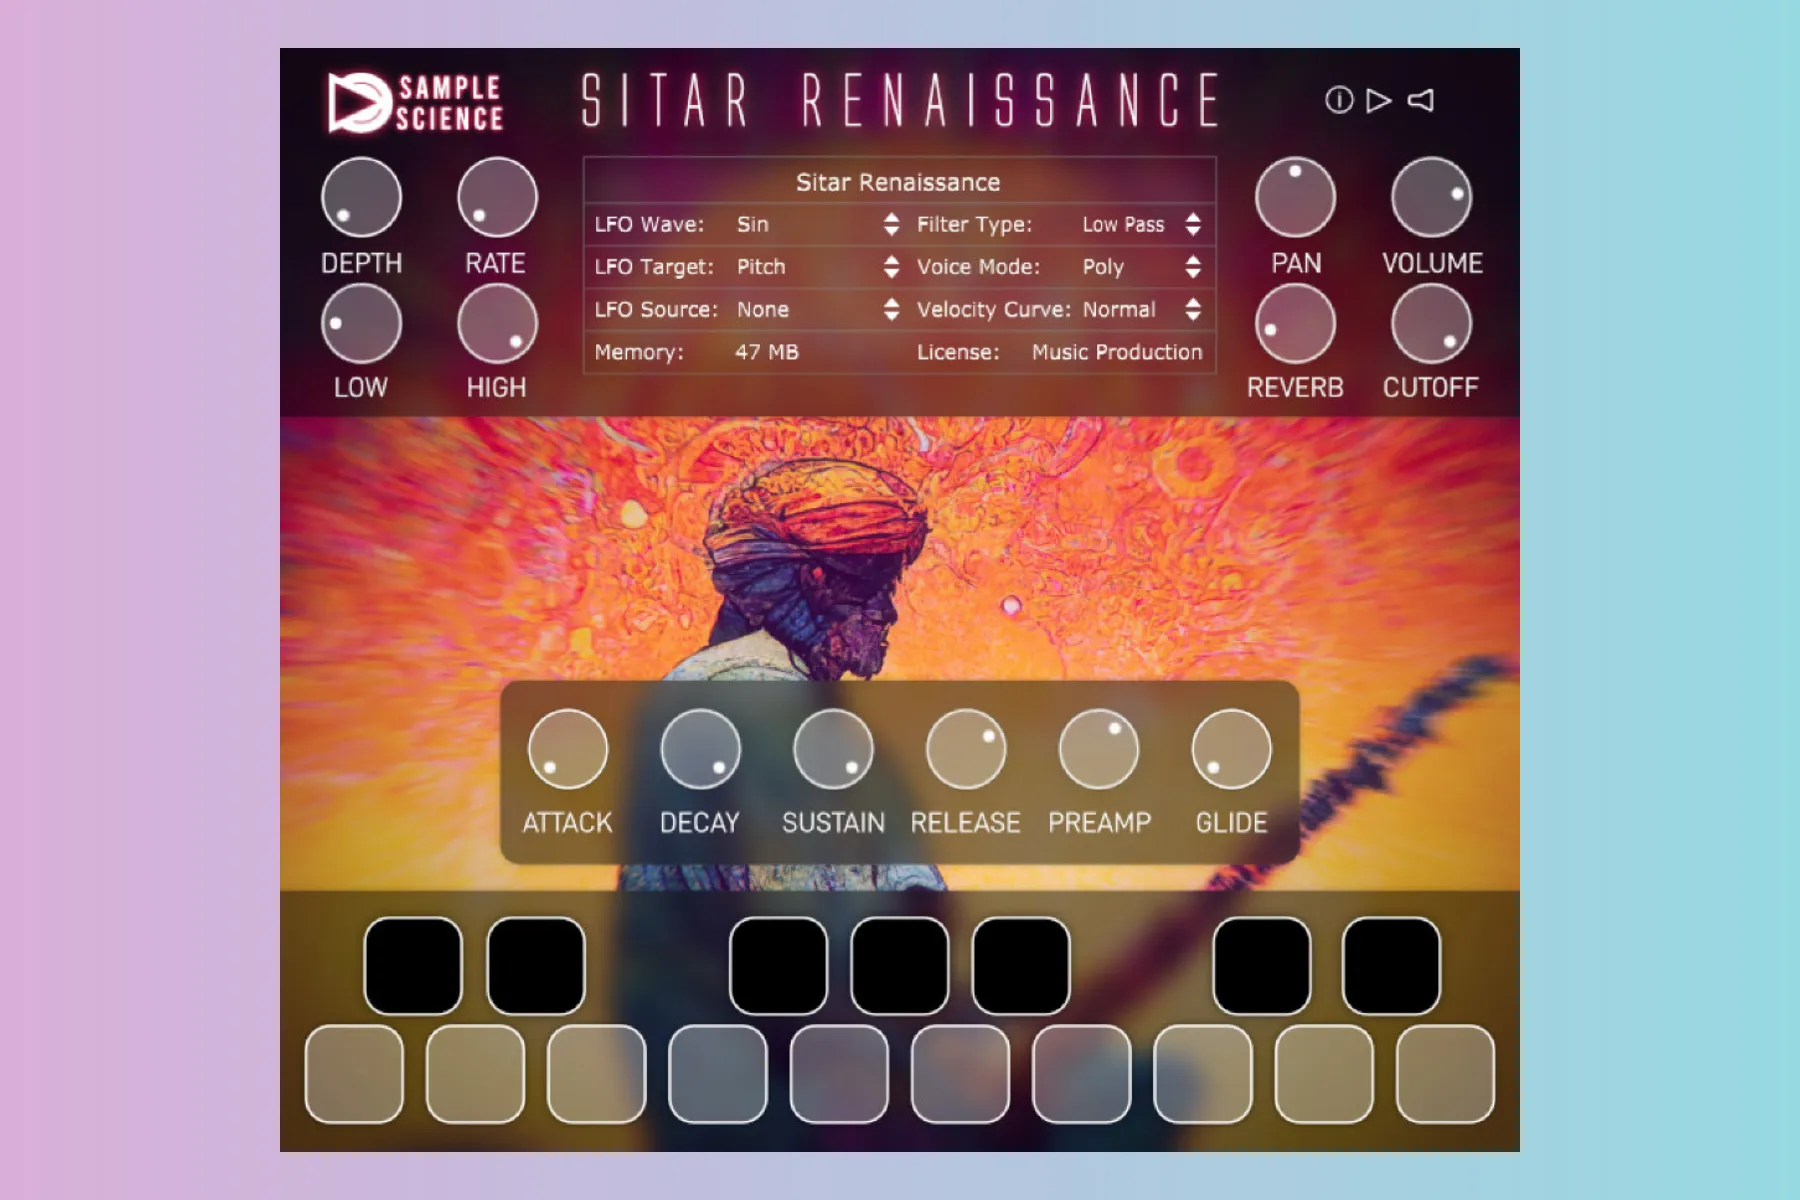Screen dimensions: 1800x1200
Task: Change Voice Mode using its arrows
Action: coord(1193,267)
